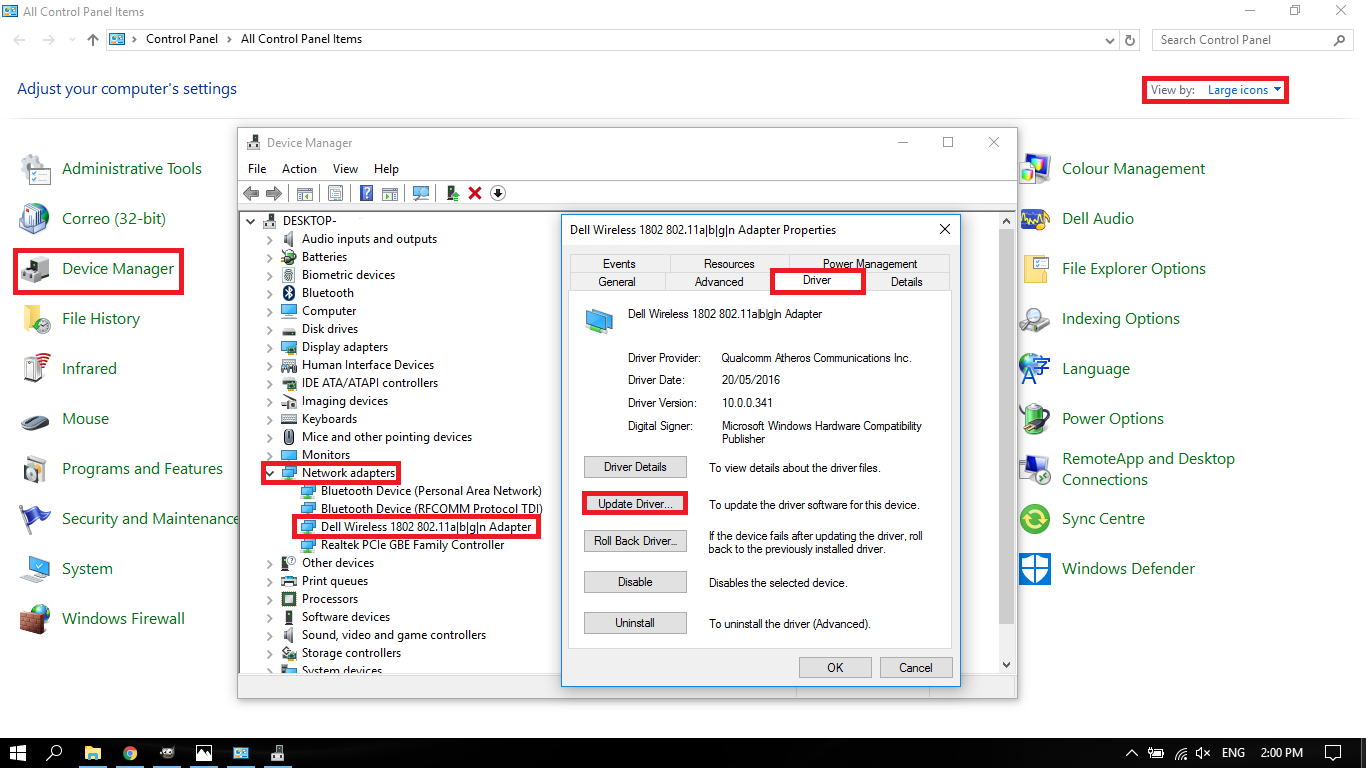The image size is (1366, 768).
Task: Click the Show/Hide Console Tree toolbar icon
Action: point(304,193)
